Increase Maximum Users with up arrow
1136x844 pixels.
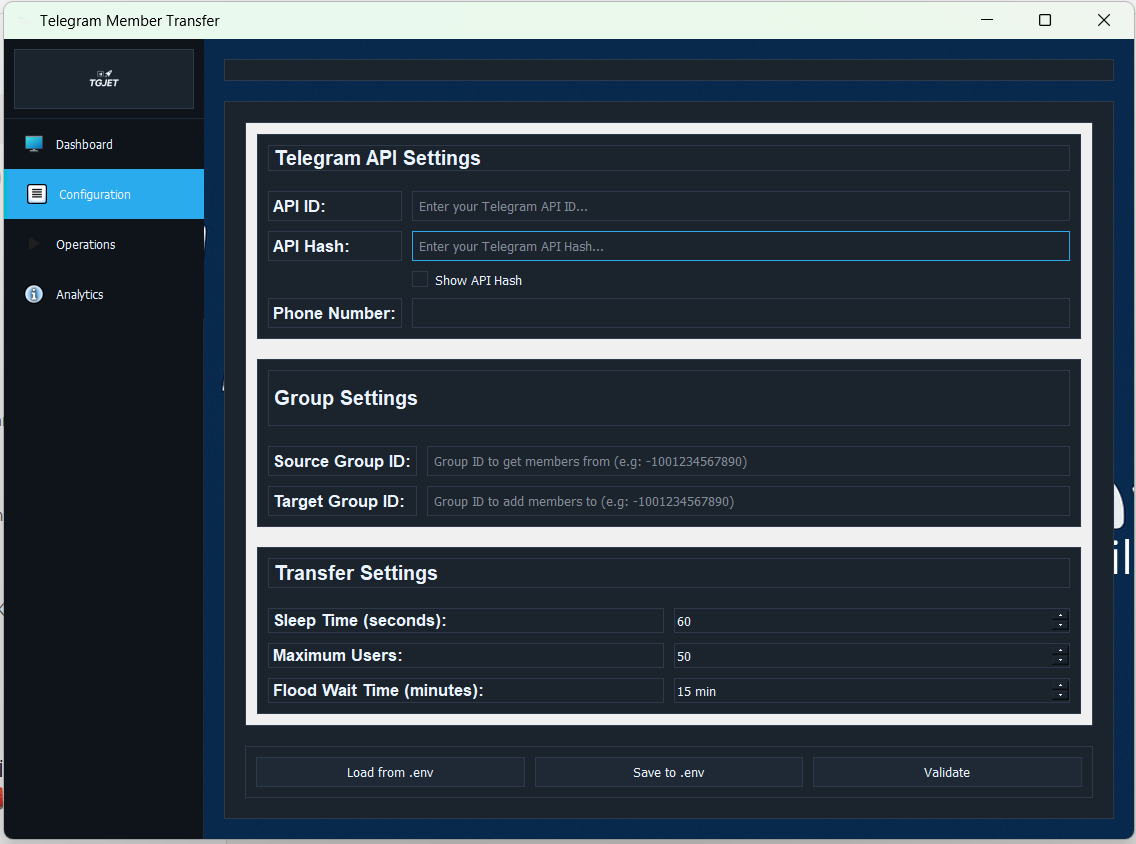point(1061,650)
